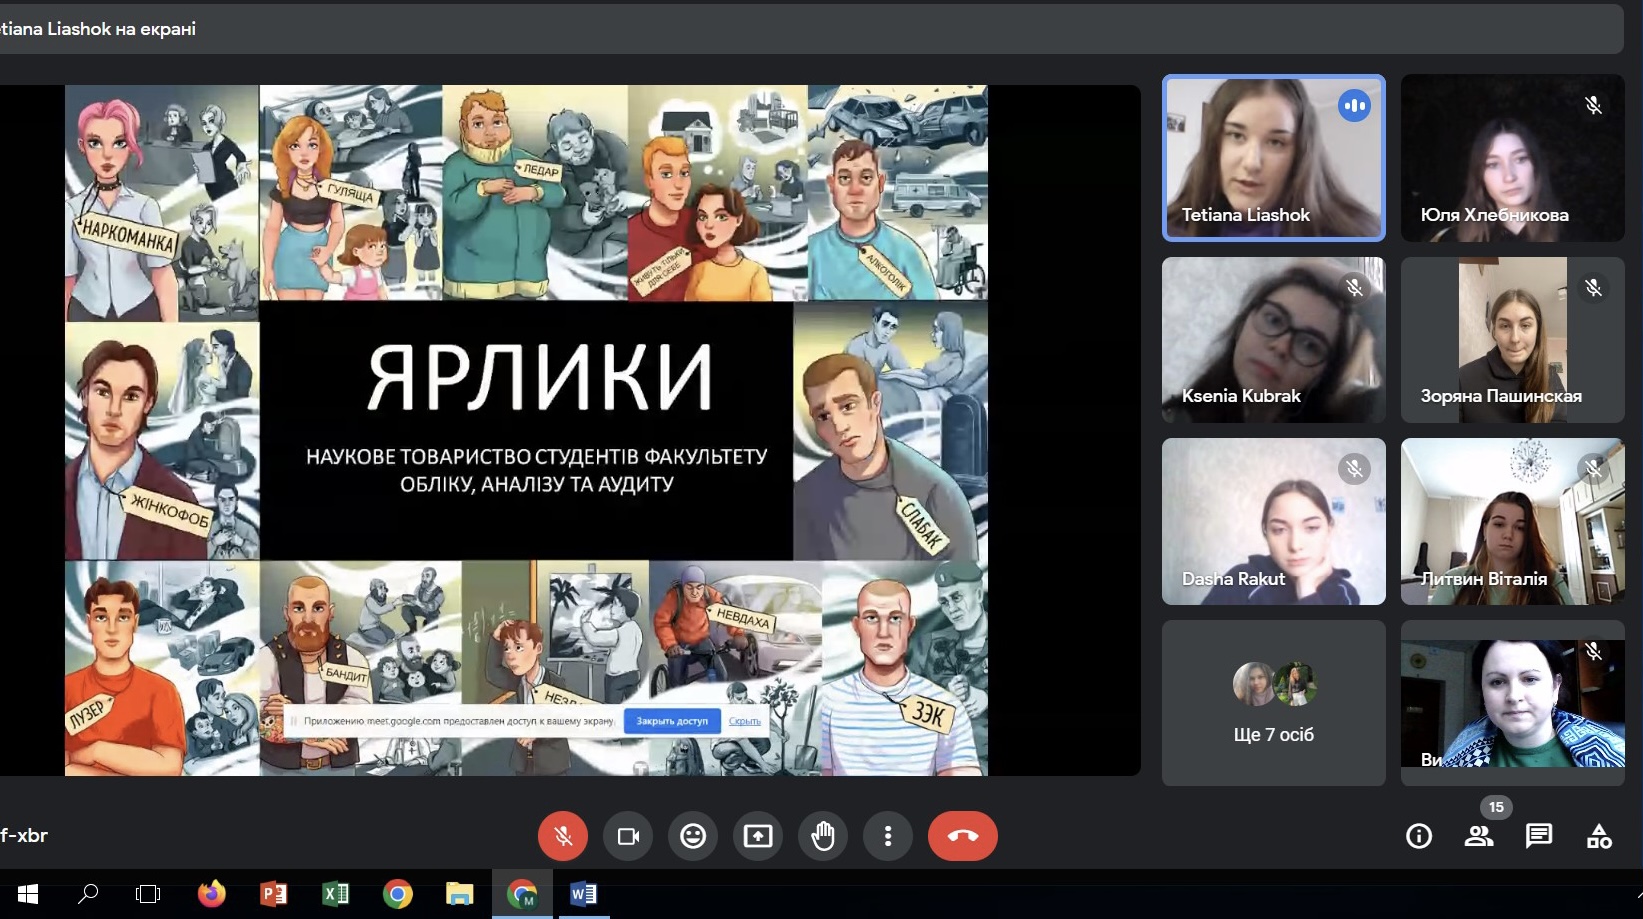1643x919 pixels.
Task: Open the 'Ще 7 осіб' tile
Action: click(1273, 703)
